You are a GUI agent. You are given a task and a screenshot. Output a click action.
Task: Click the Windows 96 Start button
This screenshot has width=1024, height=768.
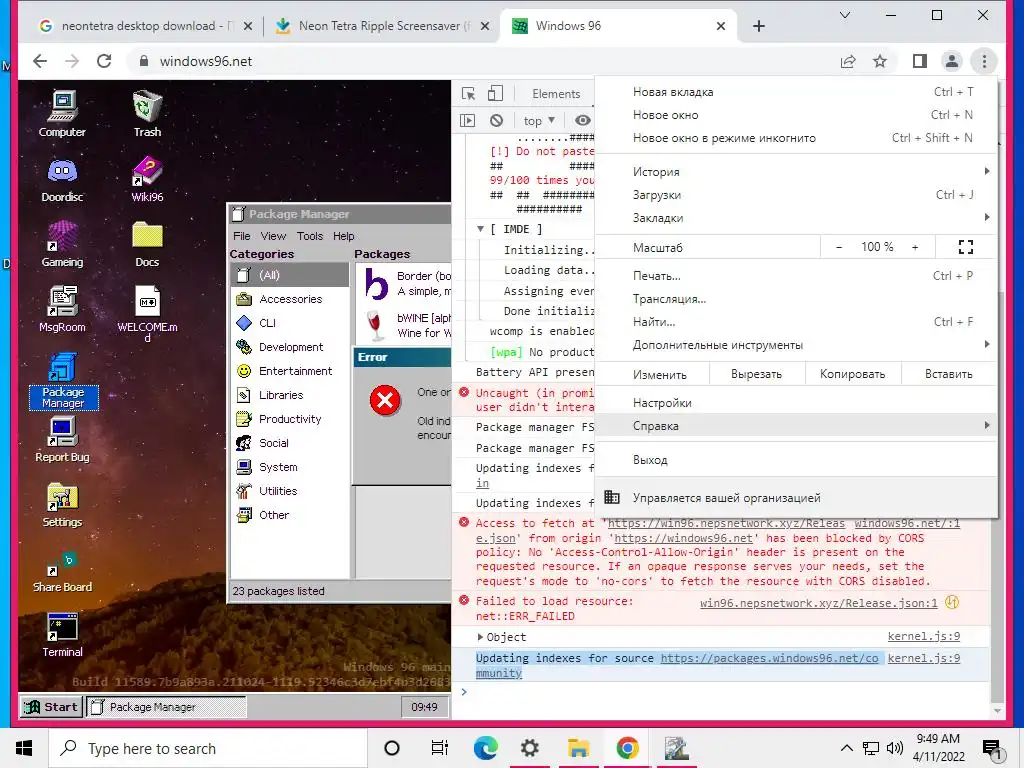coord(51,707)
